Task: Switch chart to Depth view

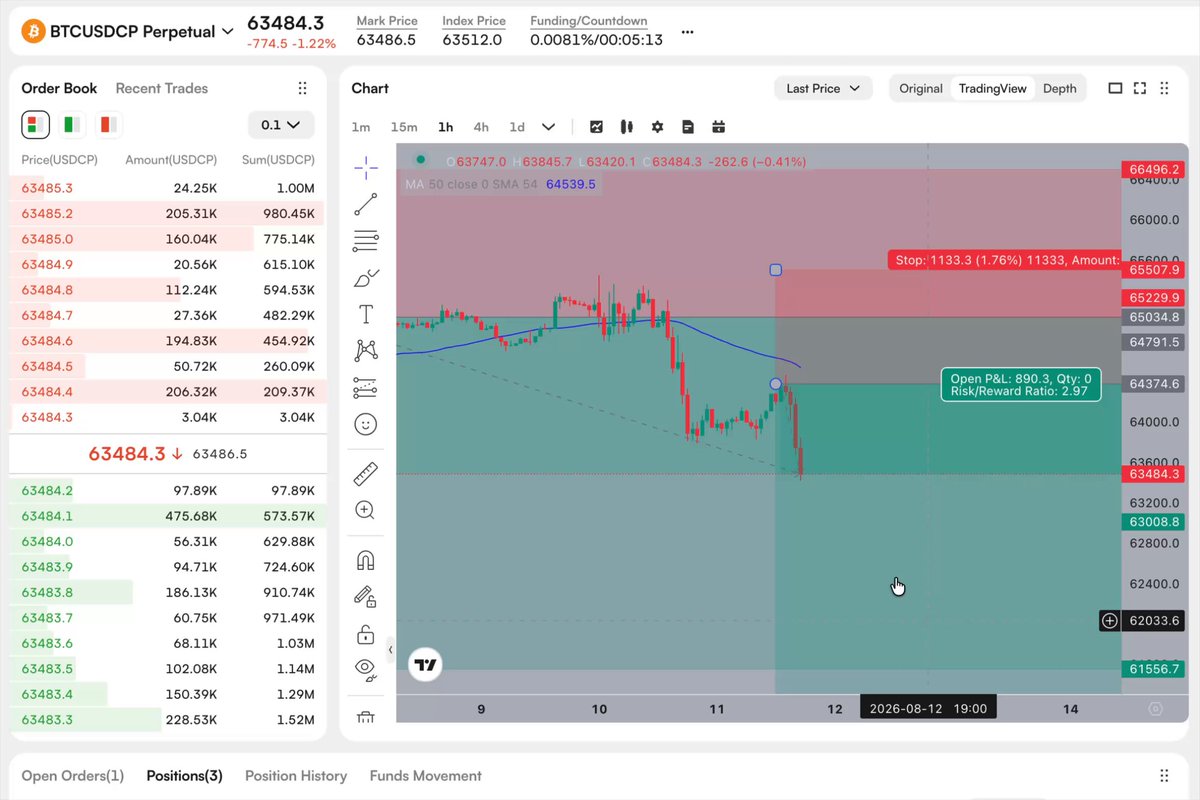Action: [x=1060, y=88]
